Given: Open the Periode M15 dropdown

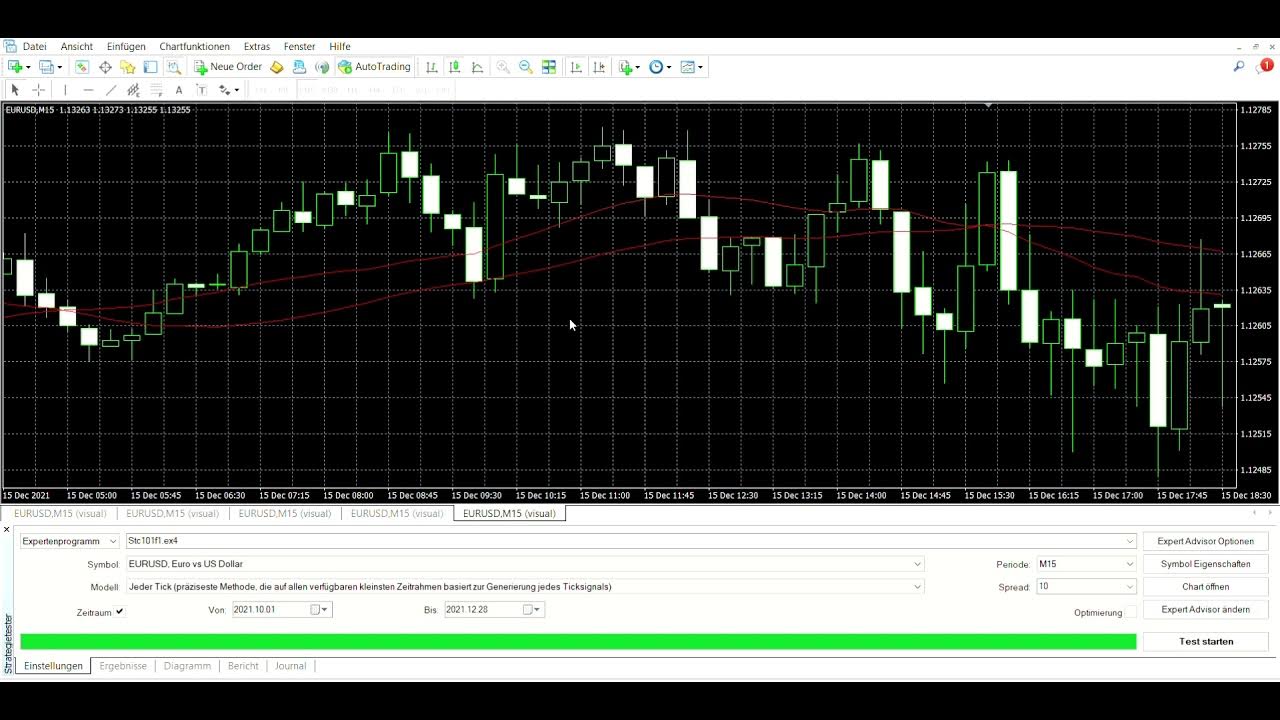Looking at the screenshot, I should 1130,564.
